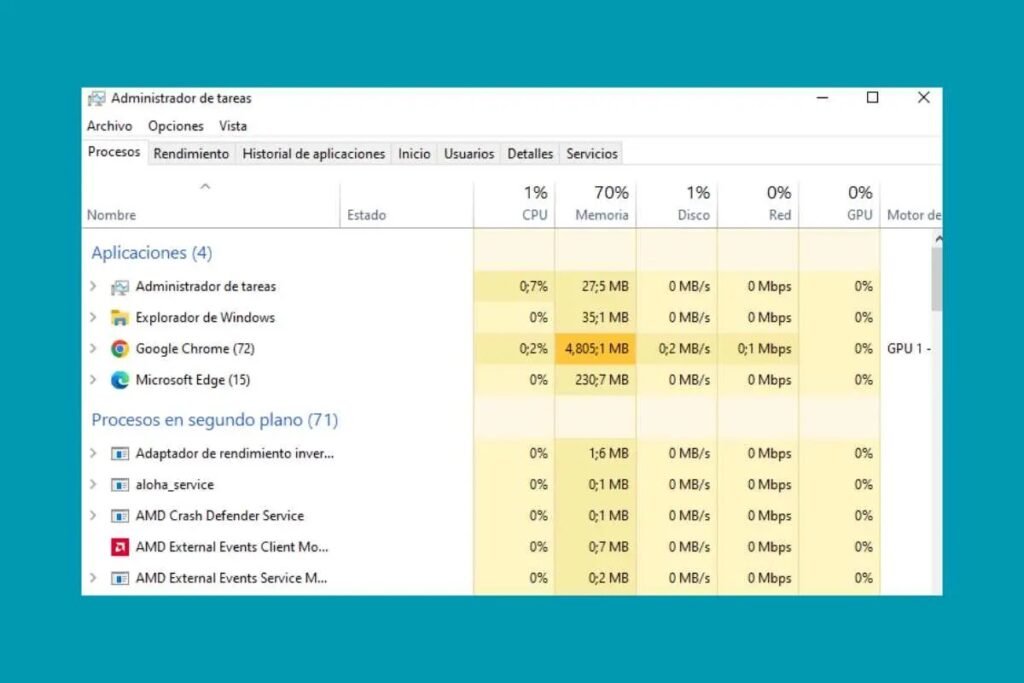Screen dimensions: 1024x683
Task: Click the Microsoft Edge process icon
Action: pos(120,380)
